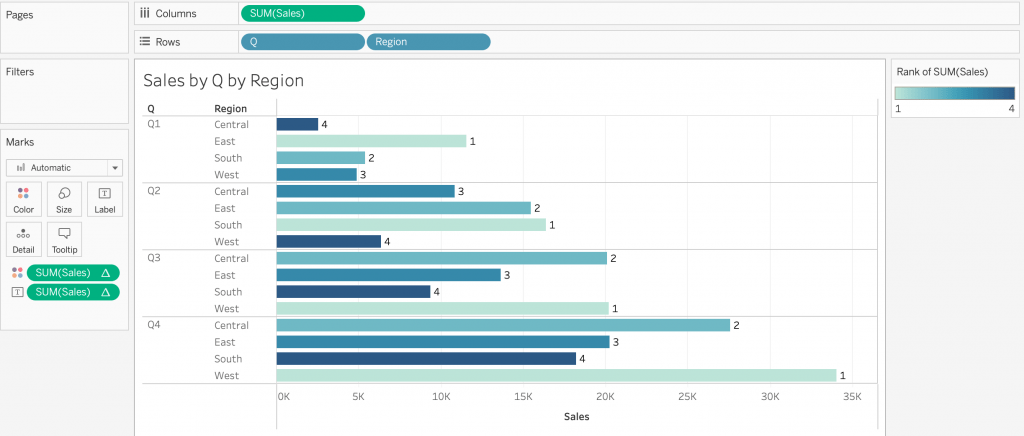Click the Region pill on Rows shelf
1024x436 pixels.
428,42
